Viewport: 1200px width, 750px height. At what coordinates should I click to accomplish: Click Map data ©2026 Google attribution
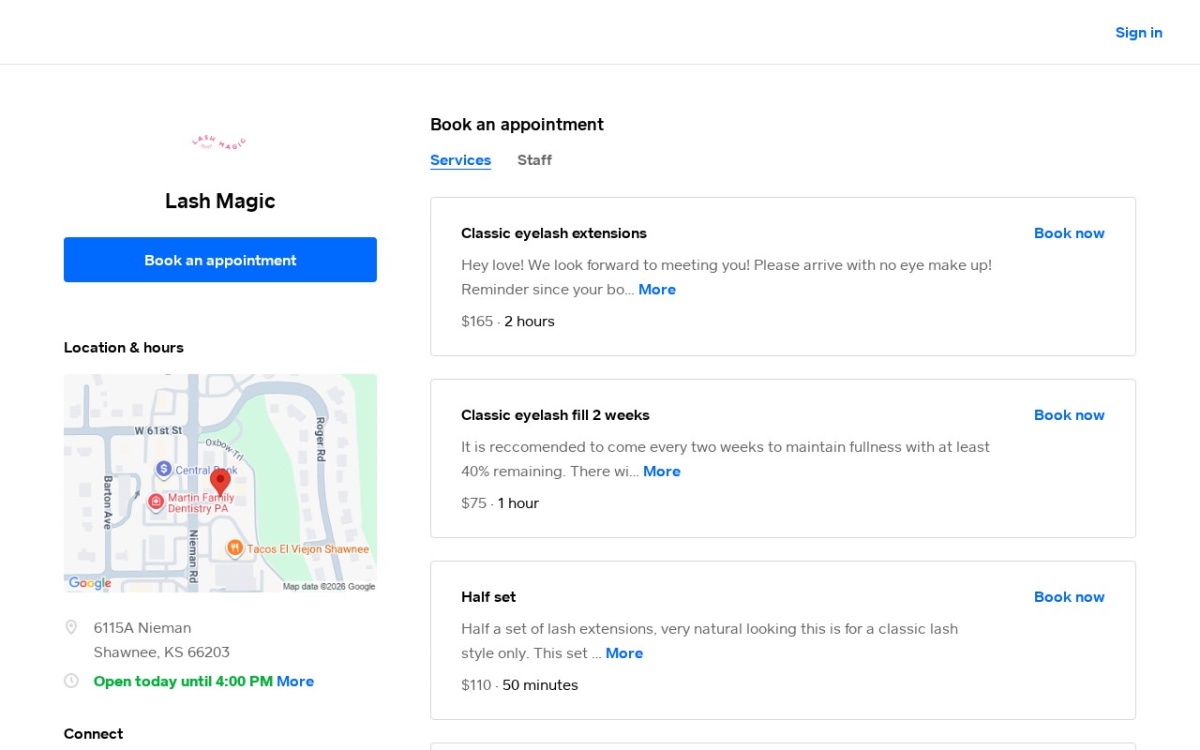pyautogui.click(x=329, y=587)
